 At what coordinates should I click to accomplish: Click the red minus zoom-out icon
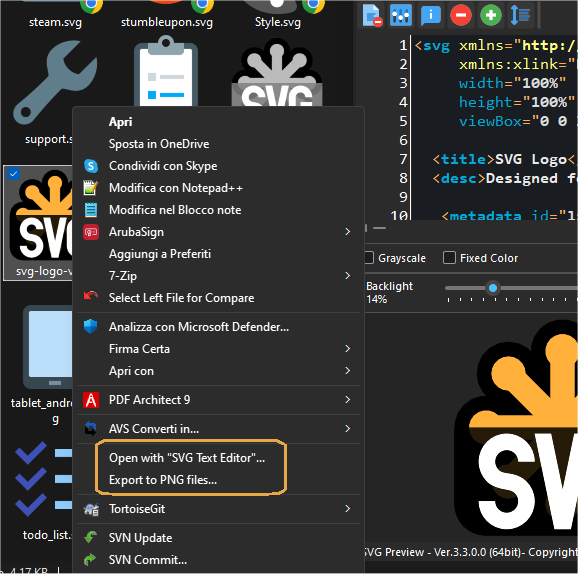click(x=460, y=15)
